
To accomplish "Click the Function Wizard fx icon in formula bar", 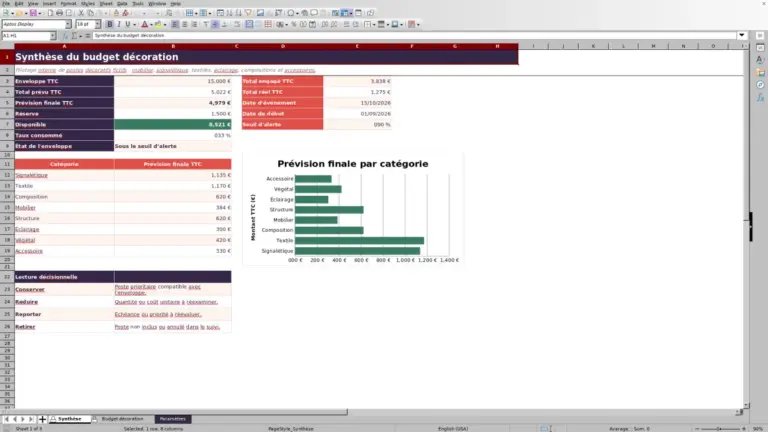I will [x=65, y=36].
